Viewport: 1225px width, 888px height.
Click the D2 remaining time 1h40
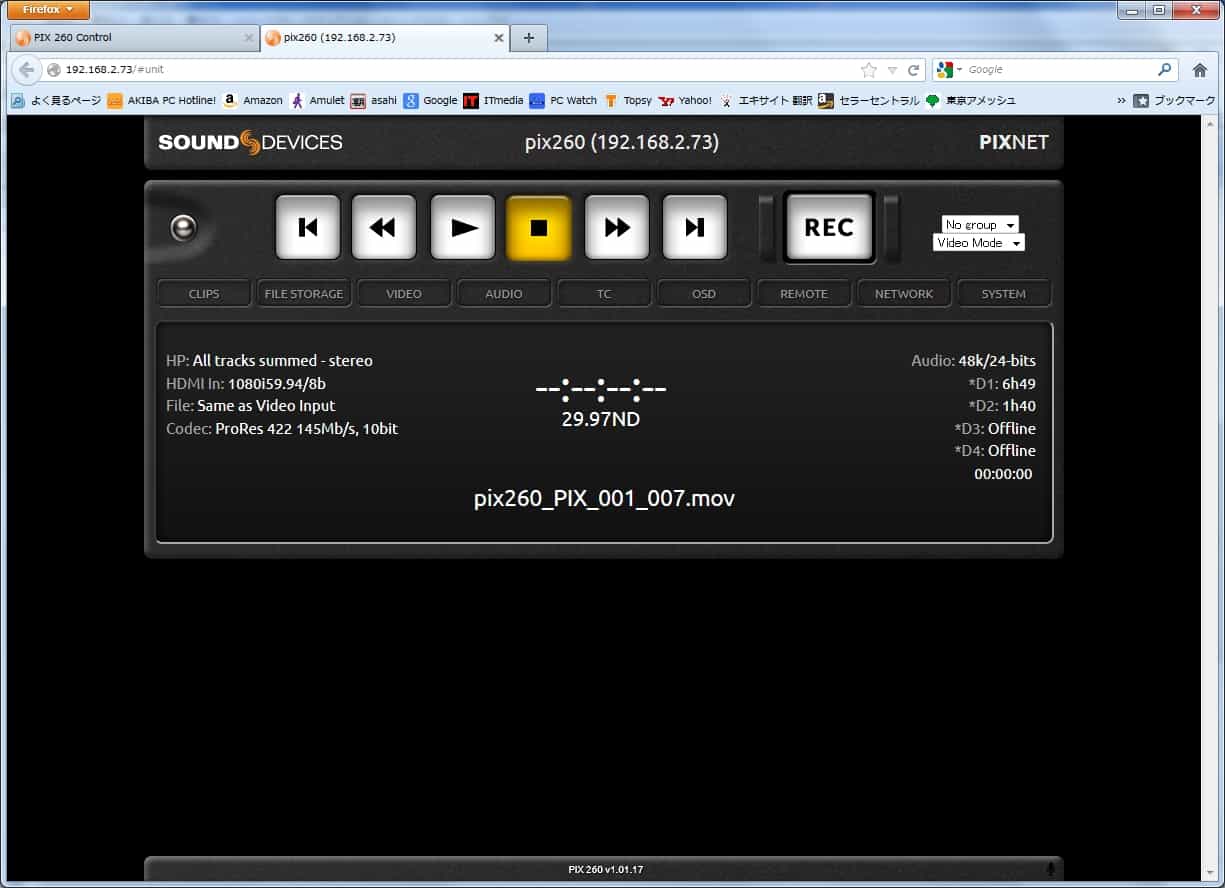1019,406
